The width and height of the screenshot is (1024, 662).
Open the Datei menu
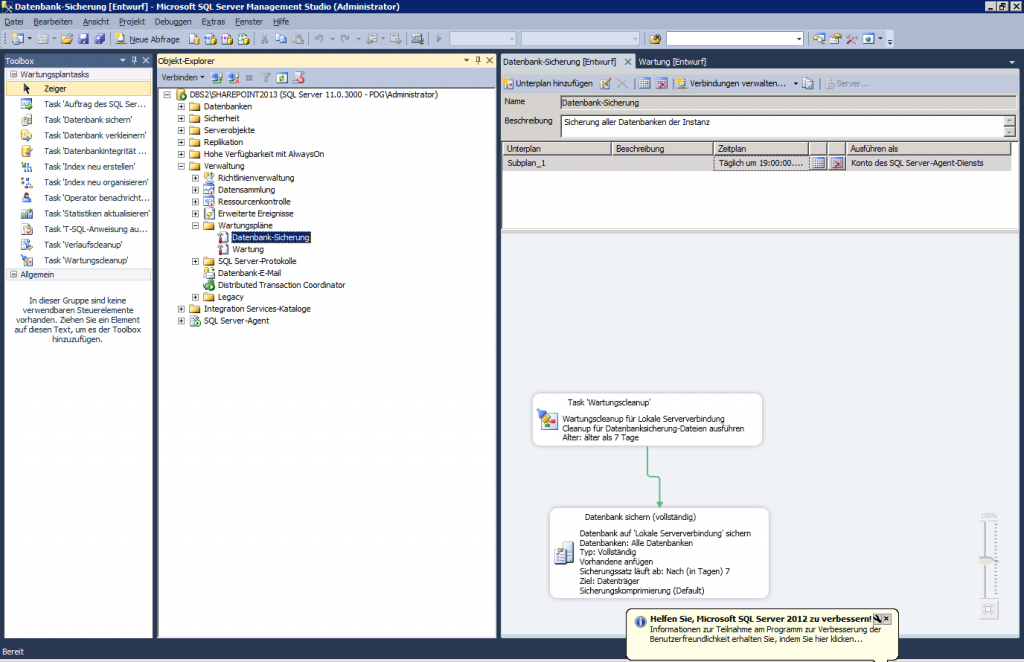(x=14, y=22)
